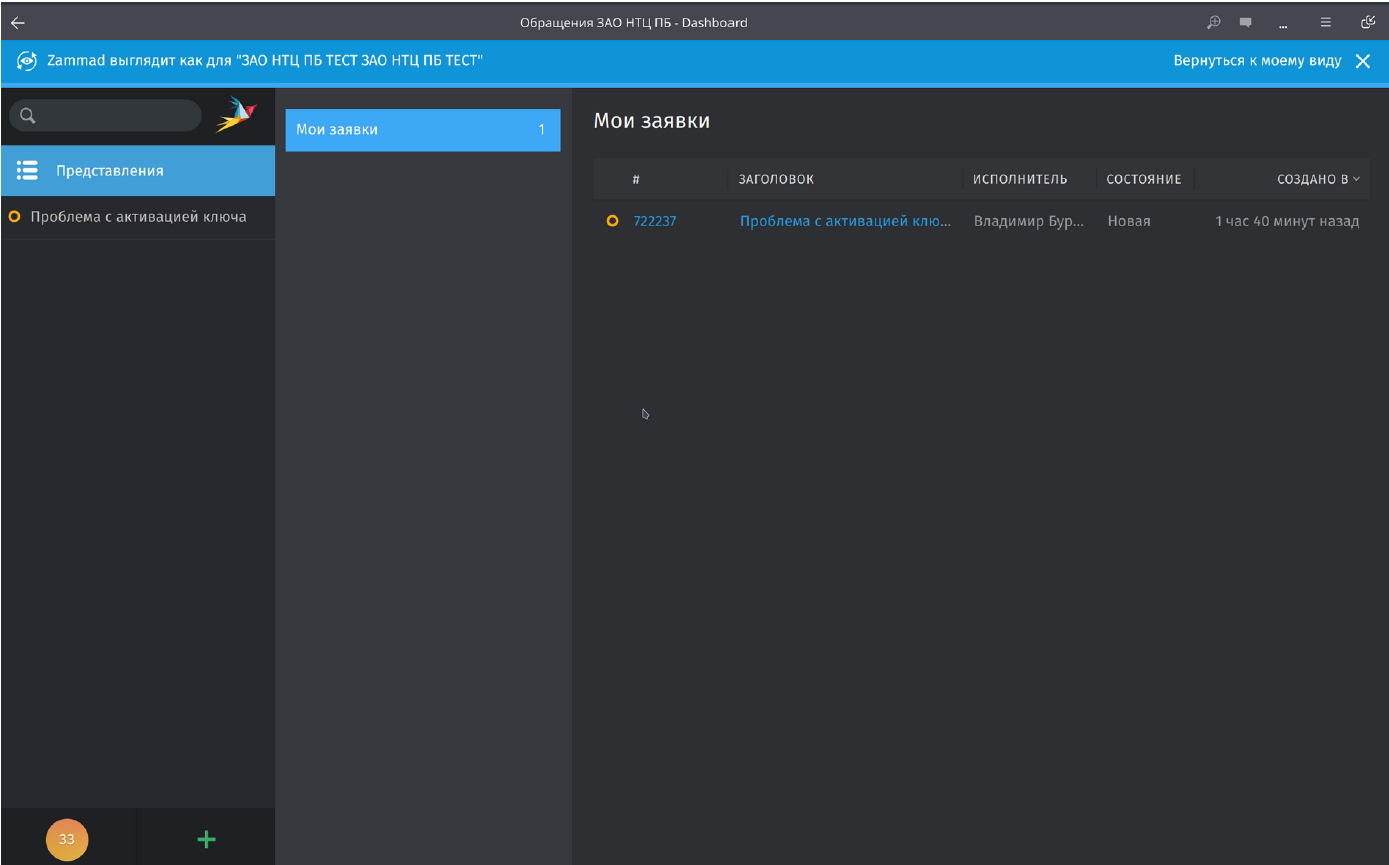This screenshot has width=1389, height=865.
Task: Sort by 'ИСПОЛНИТЕЛЬ' column header
Action: 1020,180
